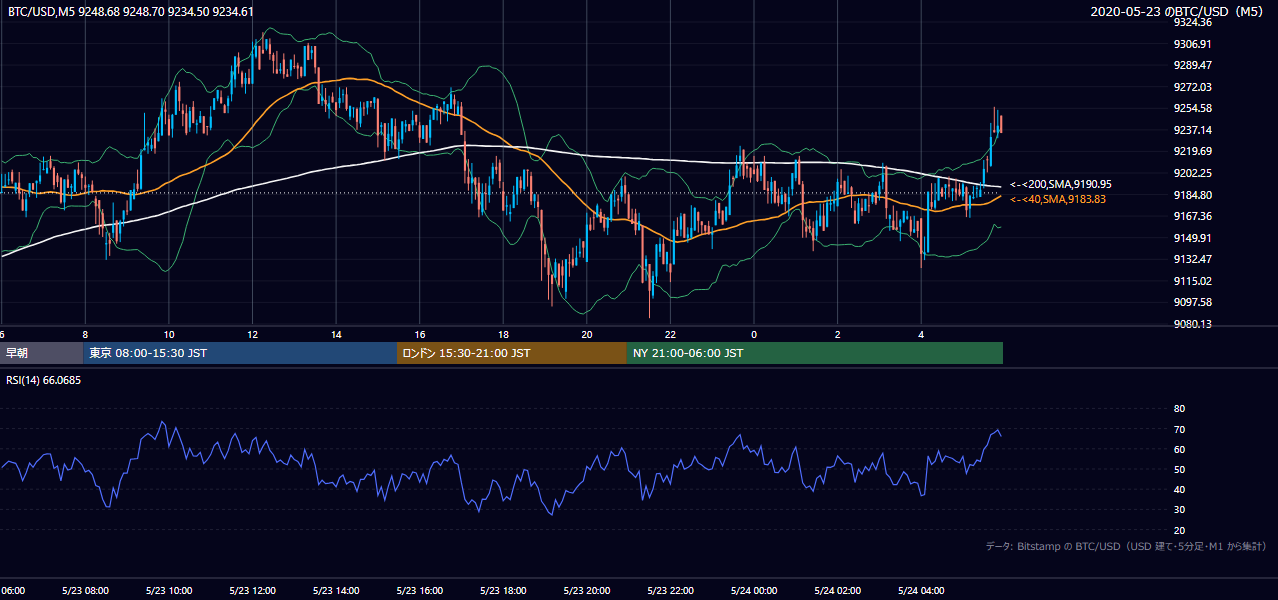Click the '5/23 18:00' bottom axis label
This screenshot has width=1278, height=600.
(x=503, y=590)
